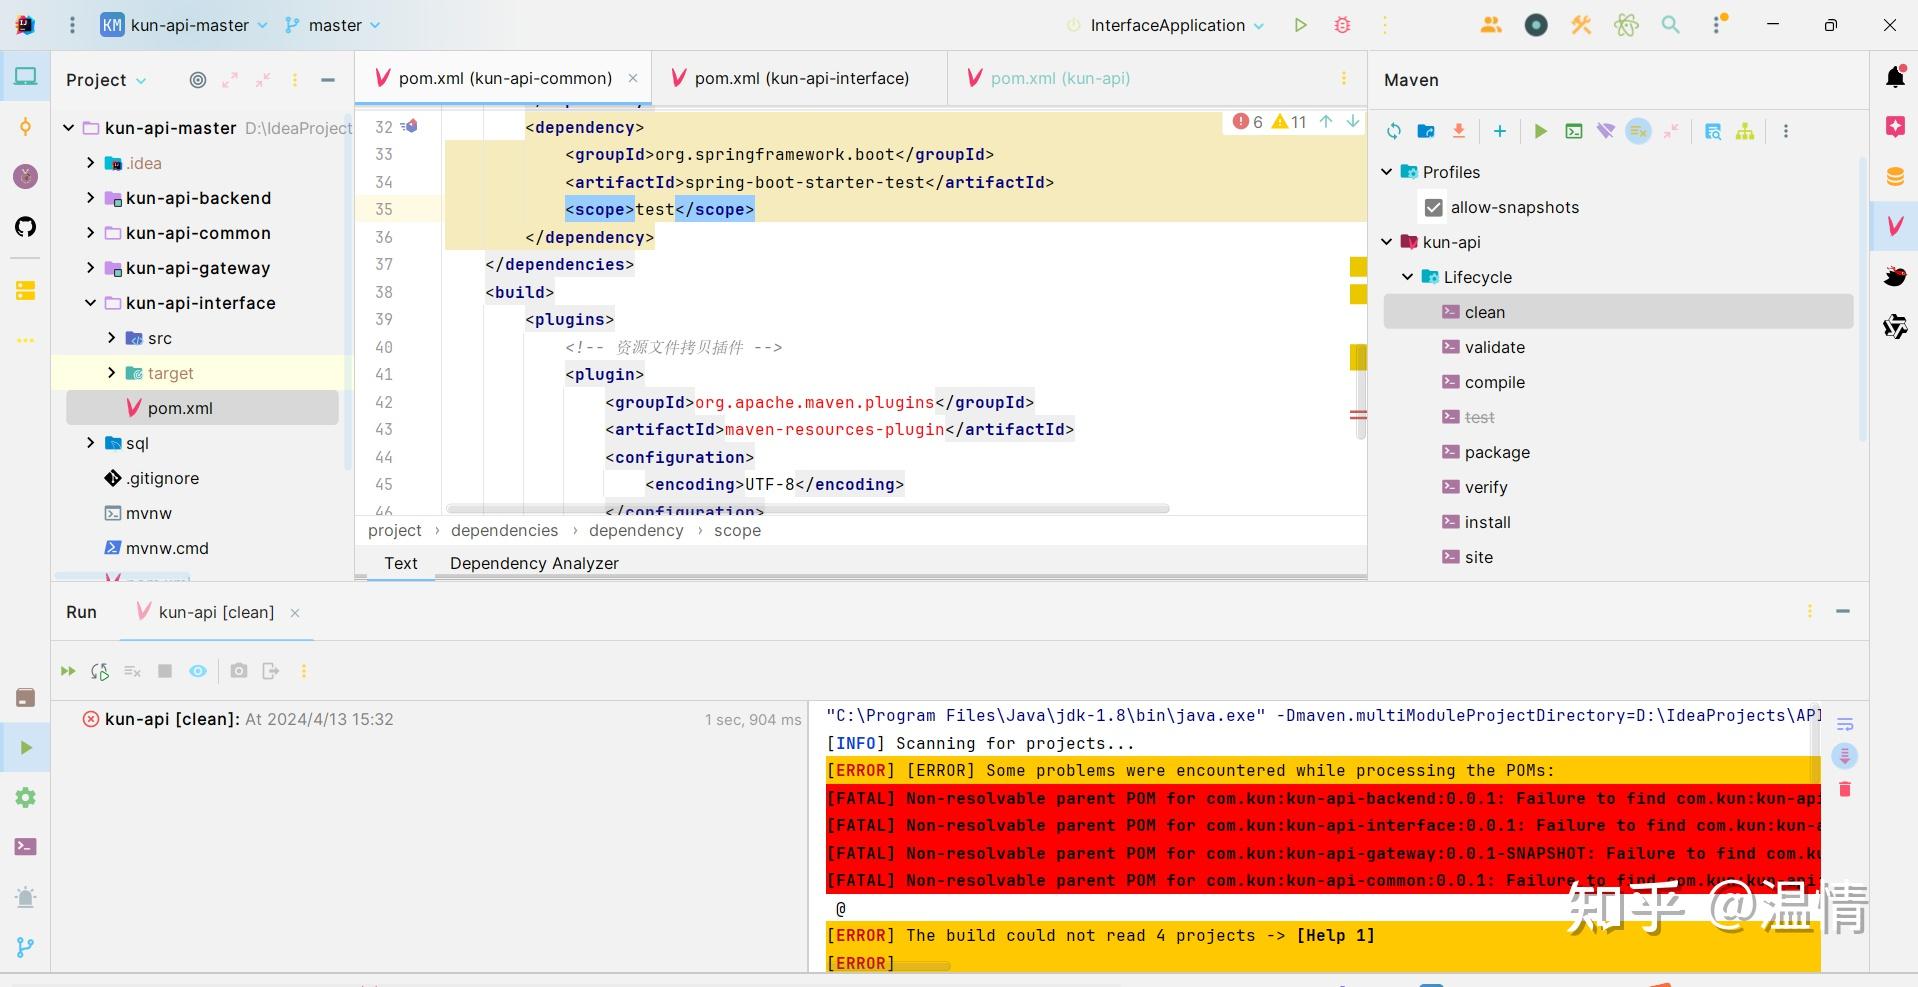
Task: Switch to the pom.xml (kun-api) tab
Action: (x=1060, y=77)
